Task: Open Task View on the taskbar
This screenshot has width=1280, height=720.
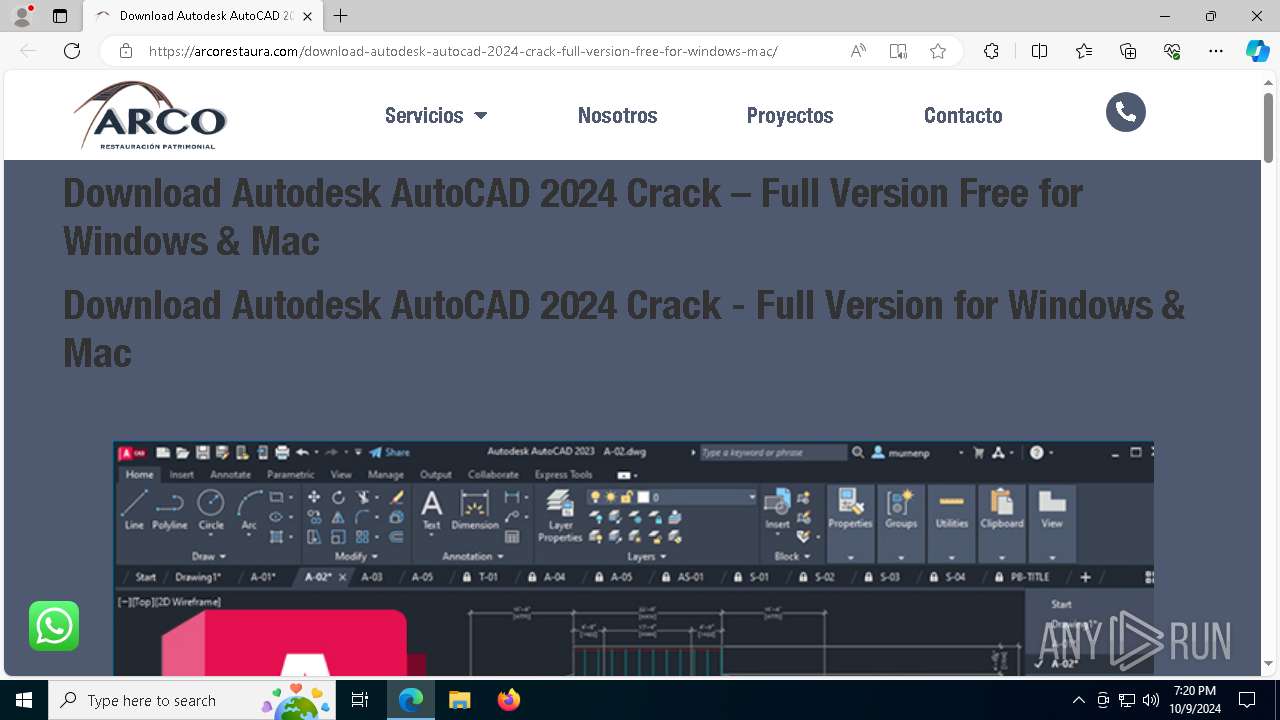Action: (361, 700)
